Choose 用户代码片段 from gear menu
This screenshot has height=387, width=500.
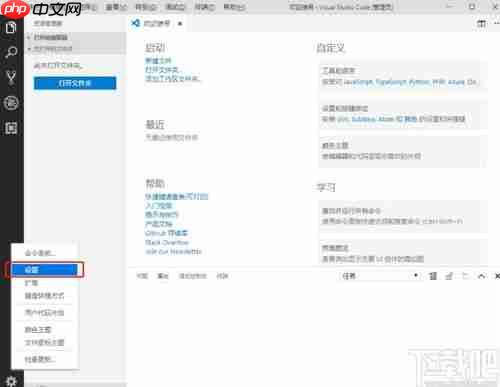click(45, 313)
